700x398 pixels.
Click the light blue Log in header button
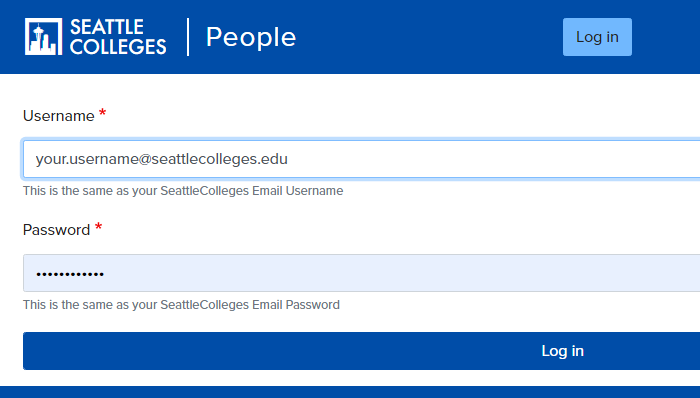pos(597,37)
